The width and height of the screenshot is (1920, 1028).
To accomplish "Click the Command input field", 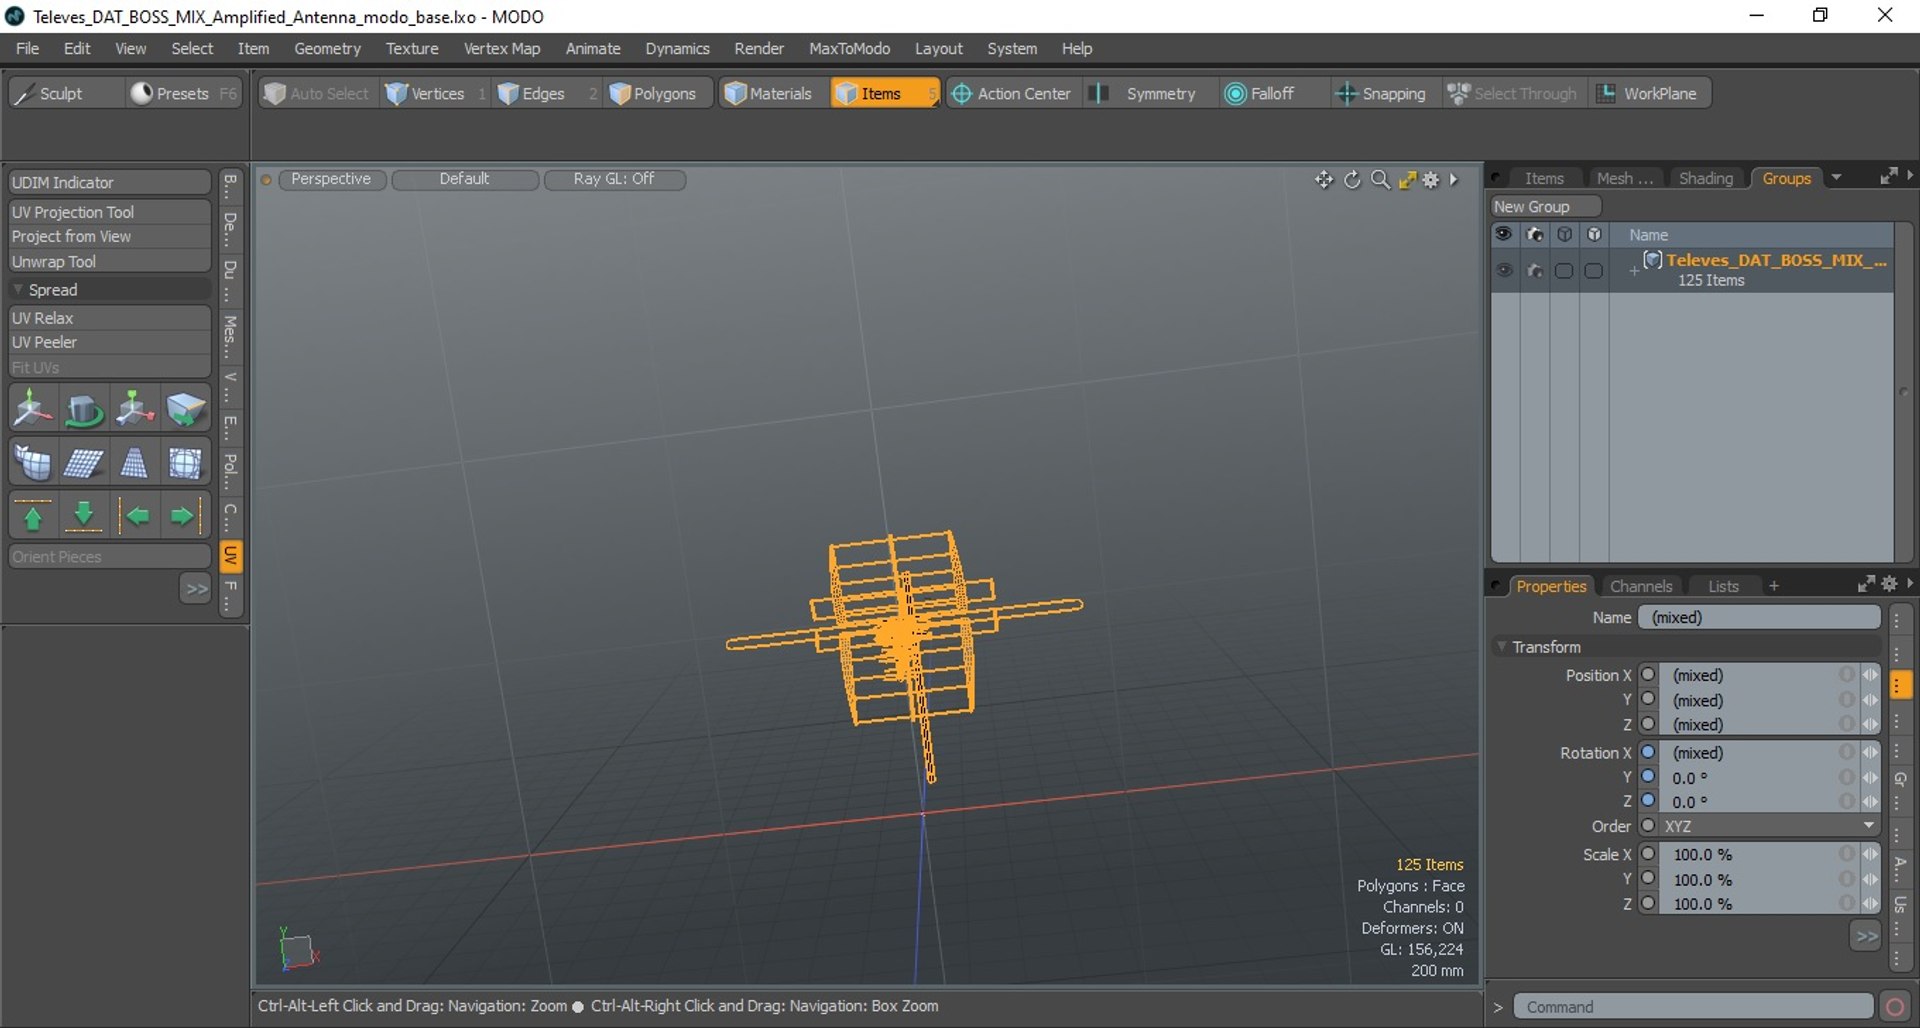I will (1693, 1007).
